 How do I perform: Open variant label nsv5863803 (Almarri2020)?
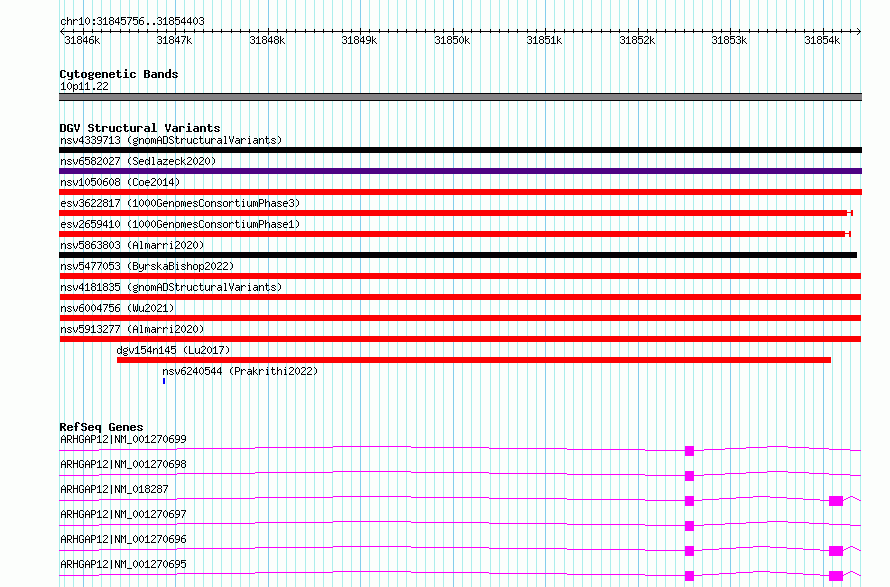[x=132, y=245]
